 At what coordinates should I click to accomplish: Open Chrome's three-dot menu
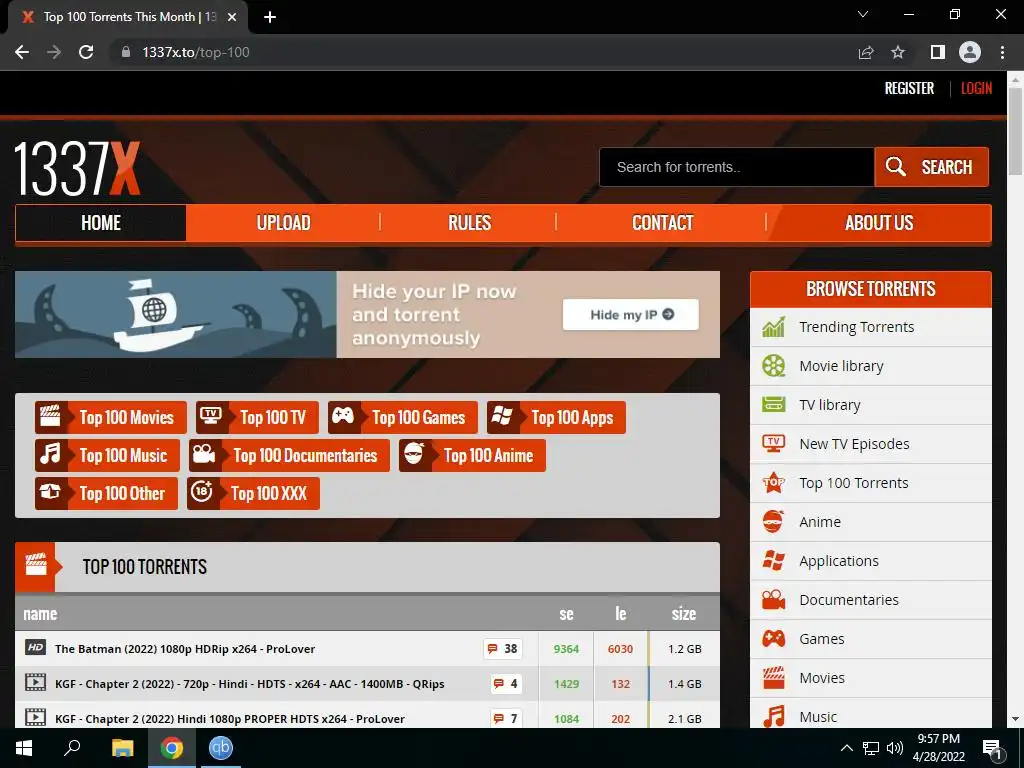coord(1002,52)
